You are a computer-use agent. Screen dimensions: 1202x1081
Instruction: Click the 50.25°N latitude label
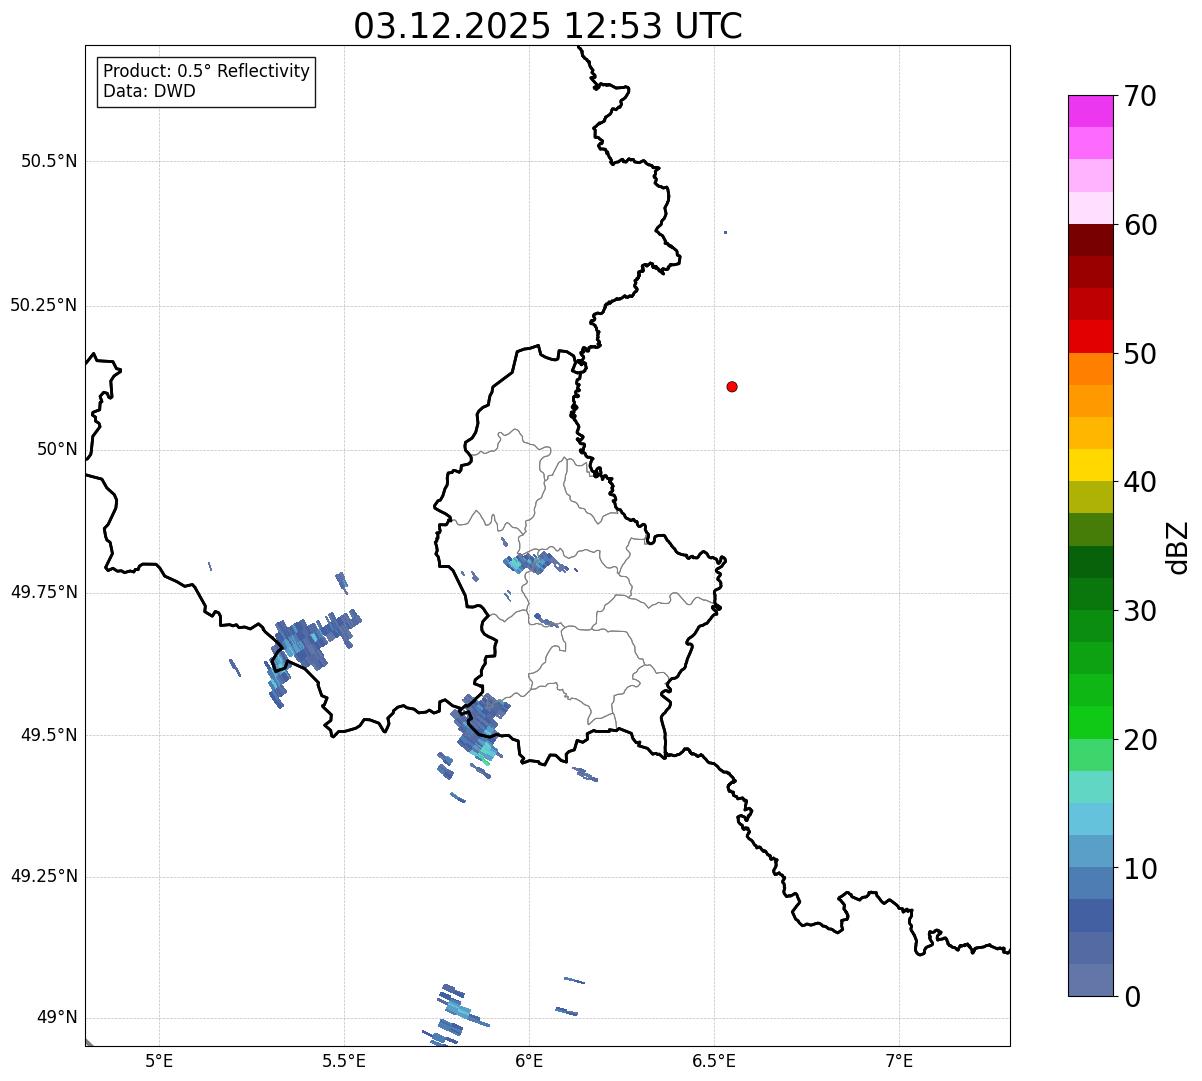tap(43, 305)
